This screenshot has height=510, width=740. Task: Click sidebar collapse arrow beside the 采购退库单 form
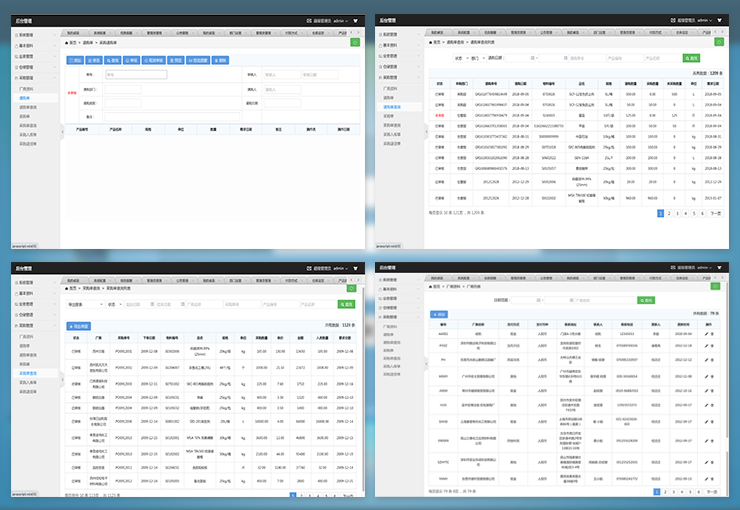coord(63,128)
